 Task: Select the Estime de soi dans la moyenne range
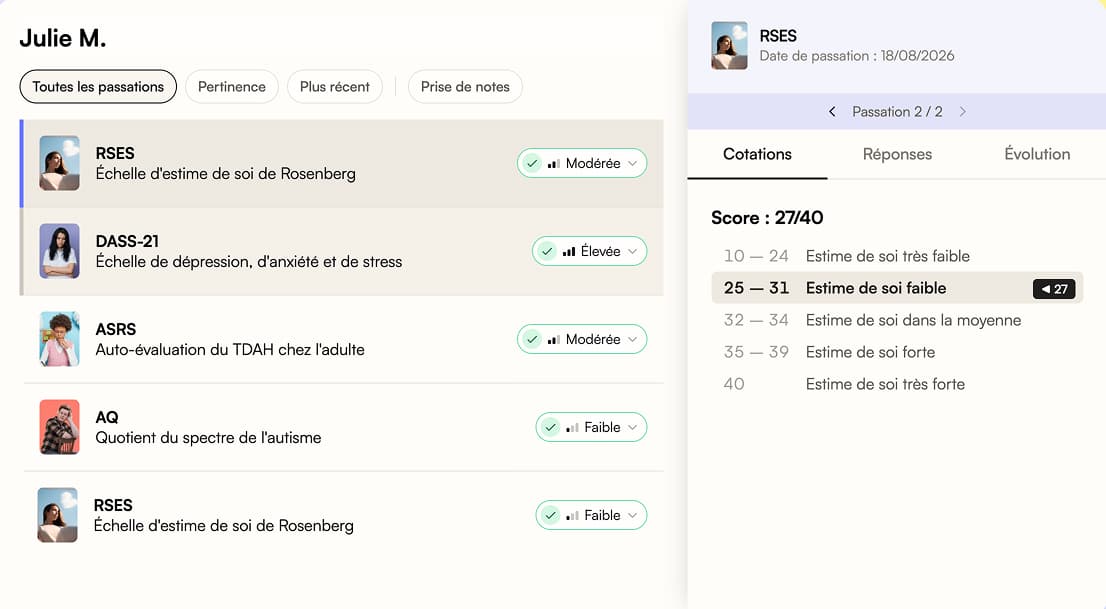click(897, 320)
